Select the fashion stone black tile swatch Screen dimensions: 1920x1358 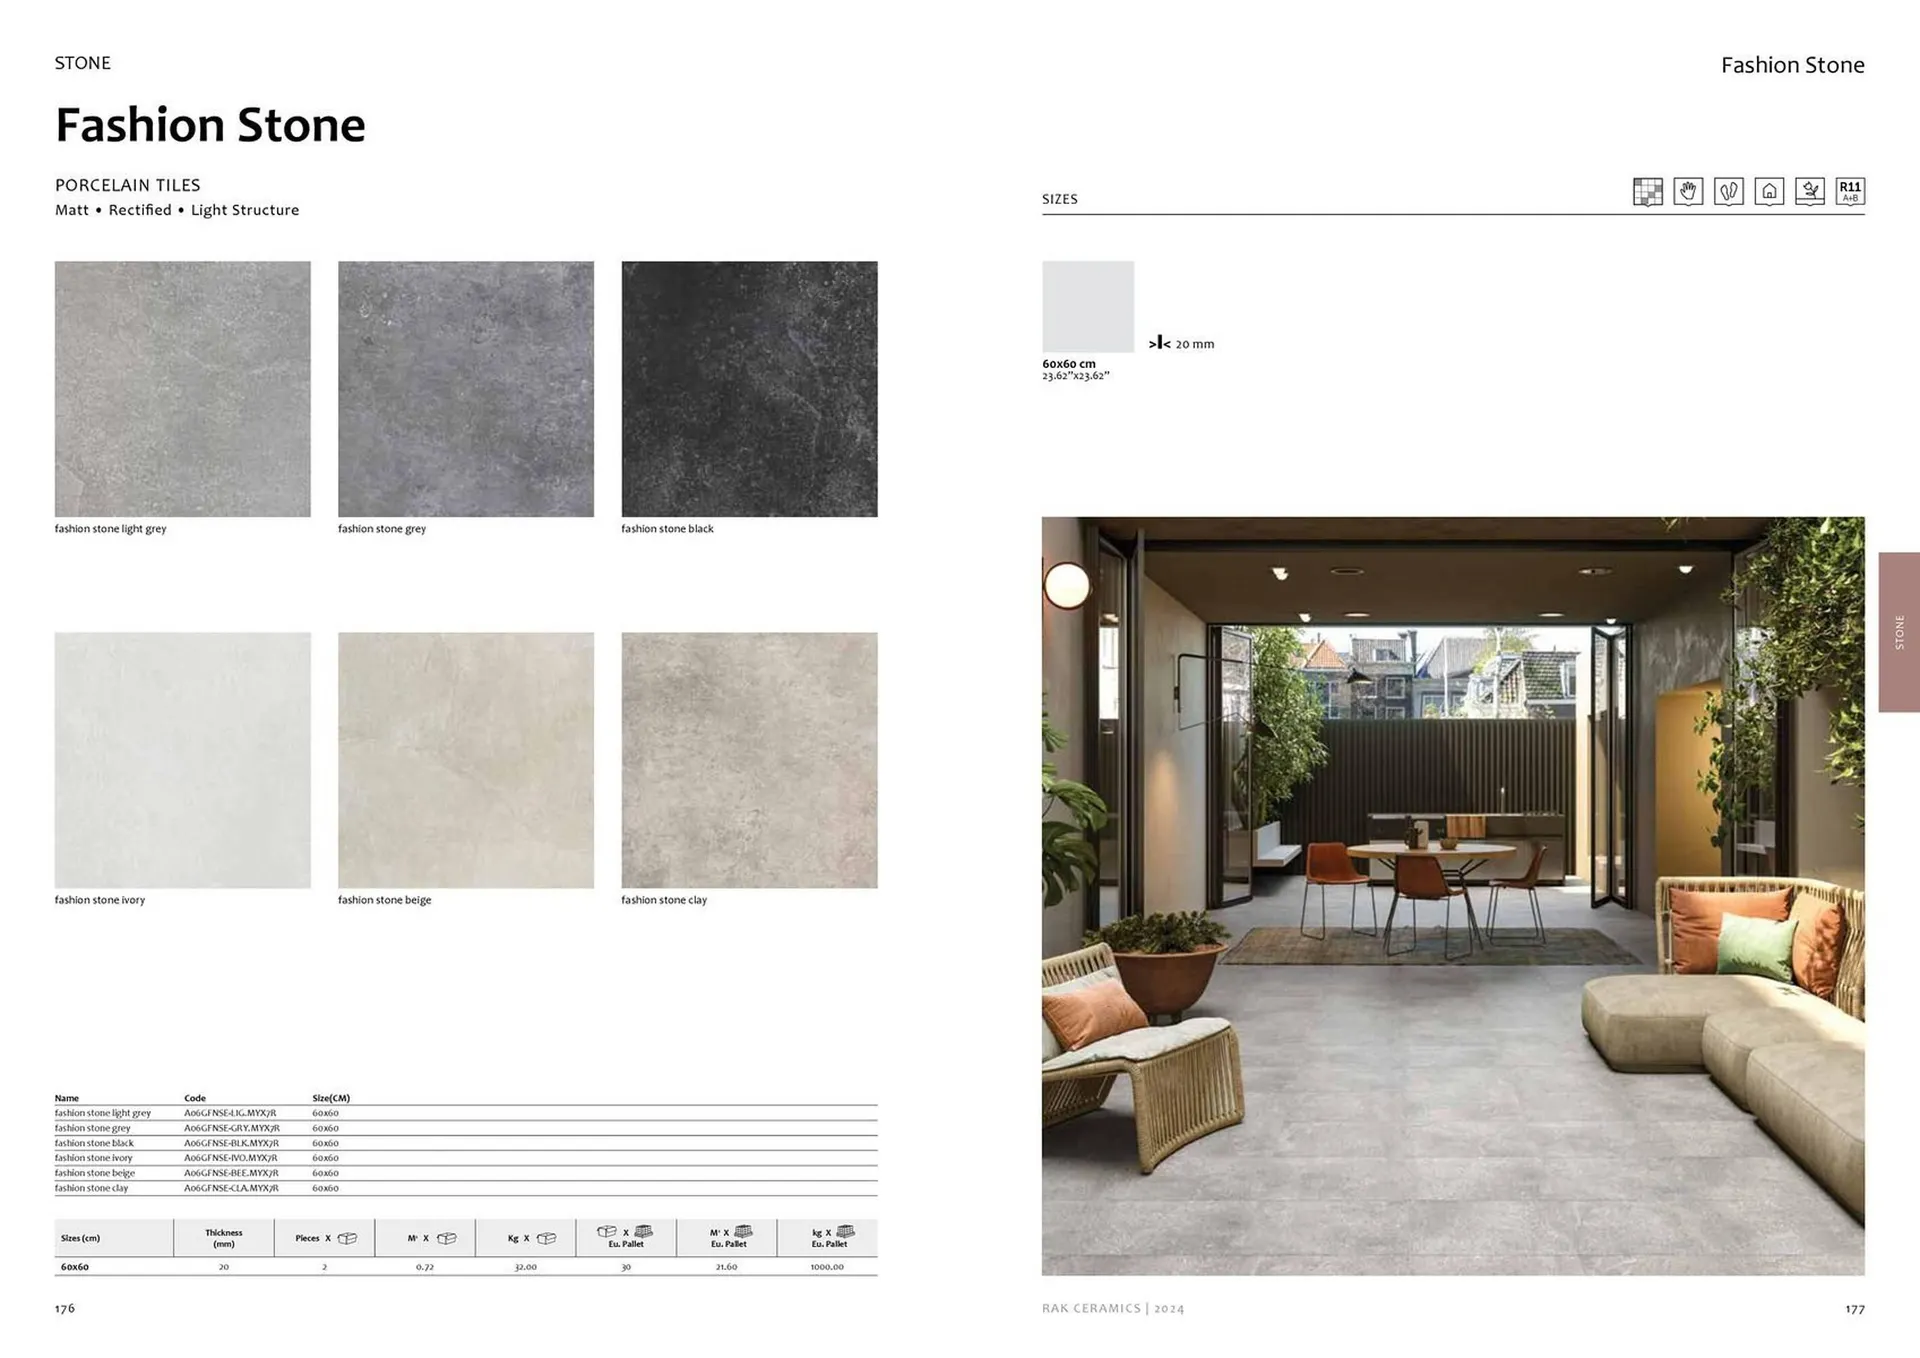749,390
